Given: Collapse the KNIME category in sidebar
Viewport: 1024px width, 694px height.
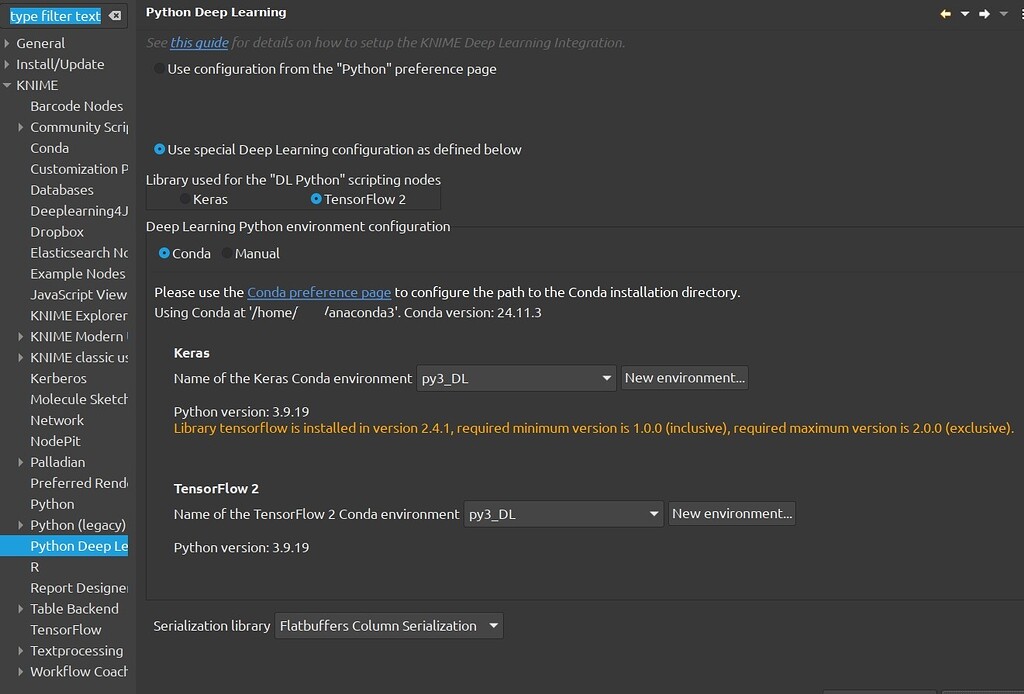Looking at the screenshot, I should click(8, 85).
